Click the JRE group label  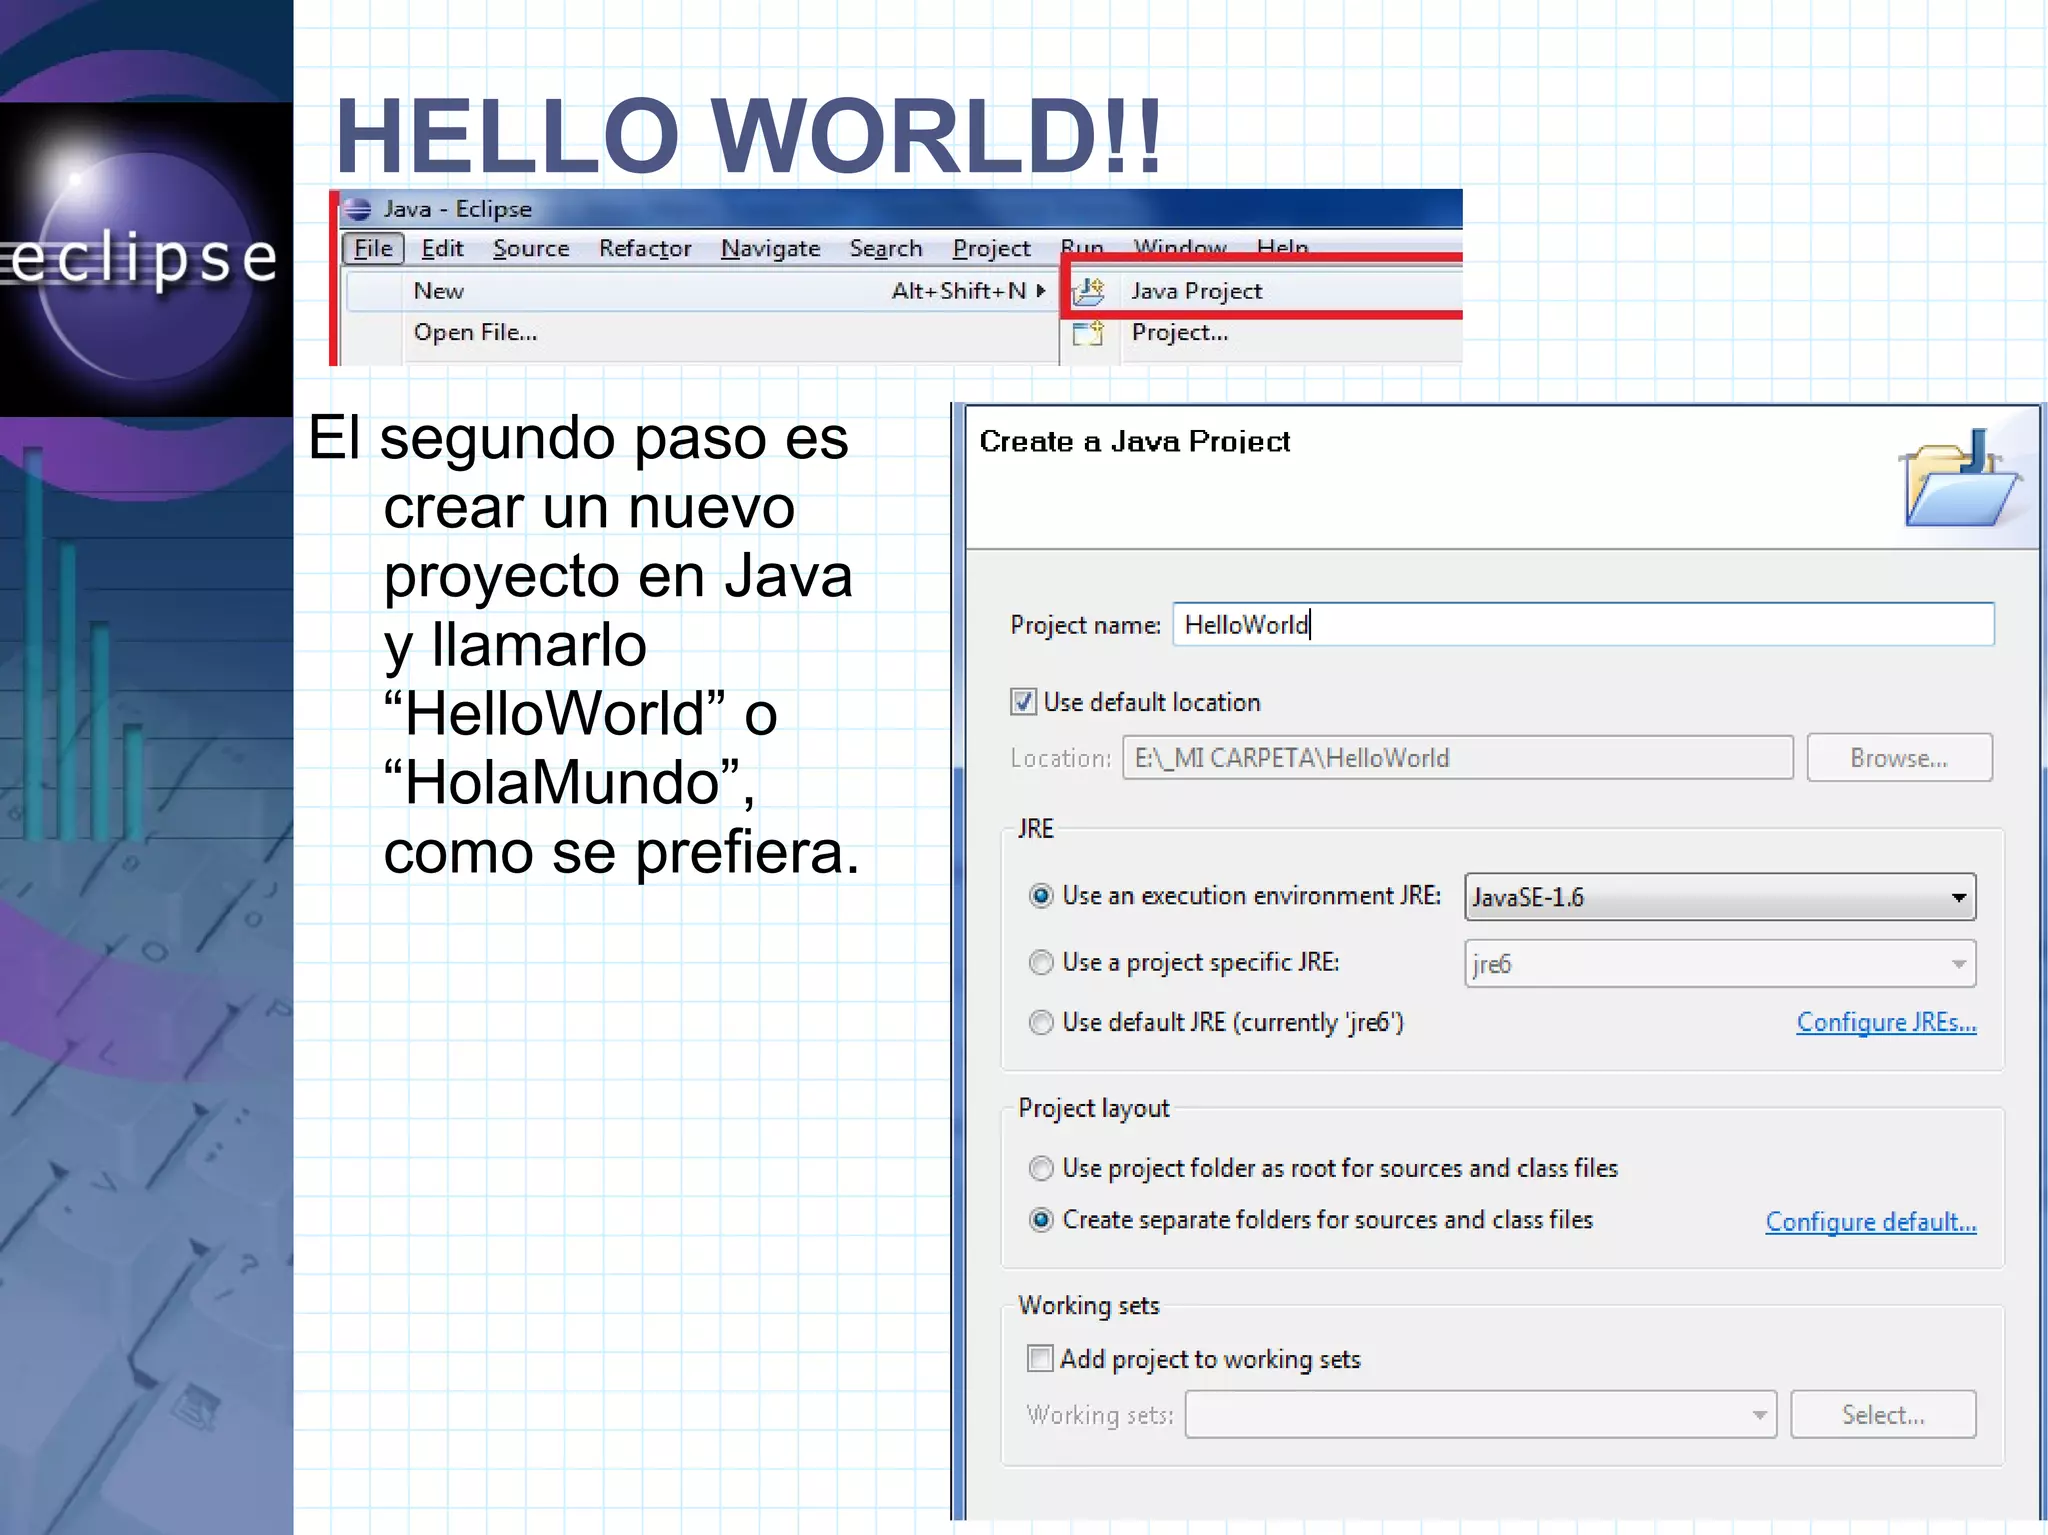click(1035, 829)
